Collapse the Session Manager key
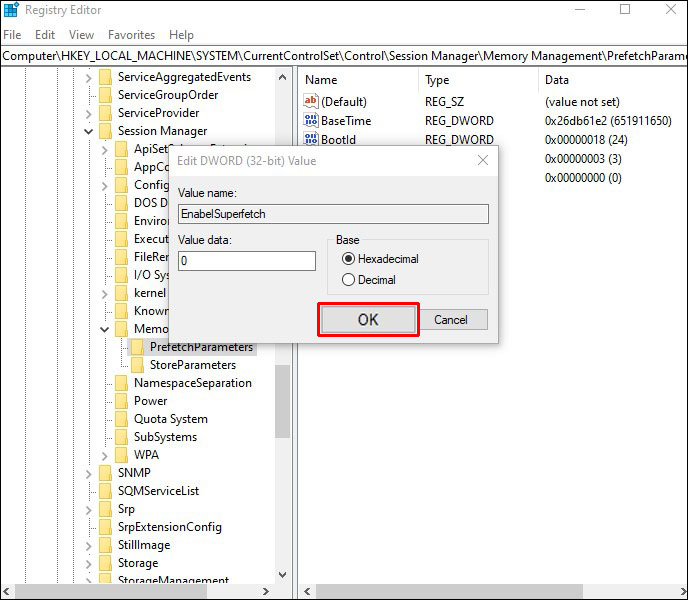 click(x=89, y=132)
